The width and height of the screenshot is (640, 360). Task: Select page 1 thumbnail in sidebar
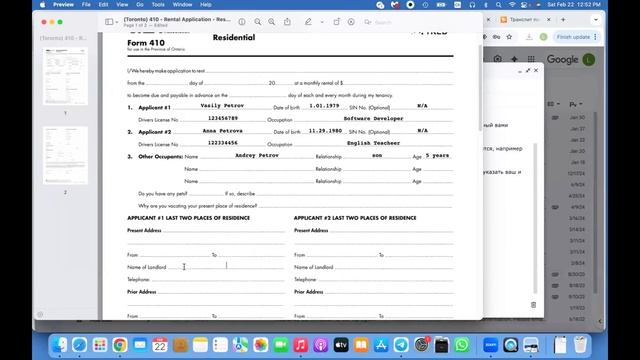[x=65, y=76]
